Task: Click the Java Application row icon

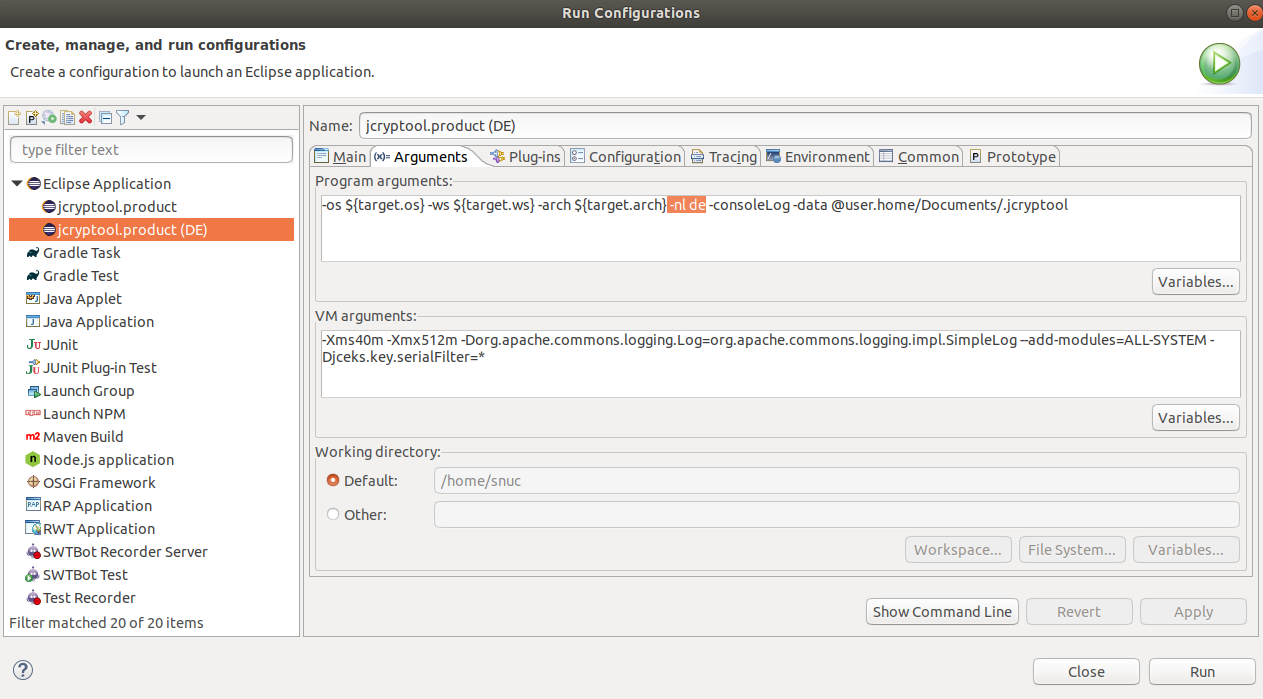Action: [33, 322]
